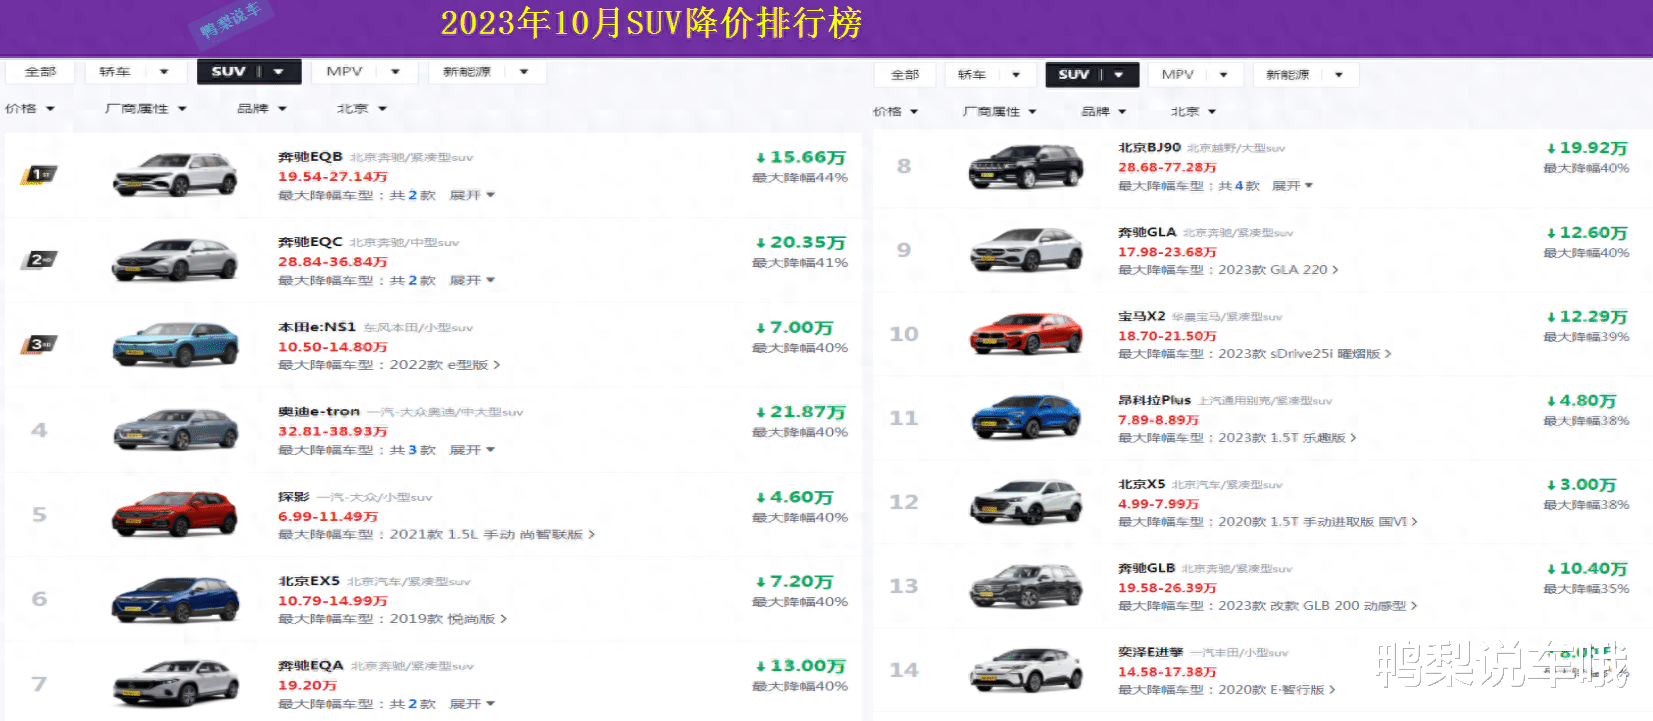
Task: Expand 展开 for 奔驰EQA models
Action: pos(472,704)
